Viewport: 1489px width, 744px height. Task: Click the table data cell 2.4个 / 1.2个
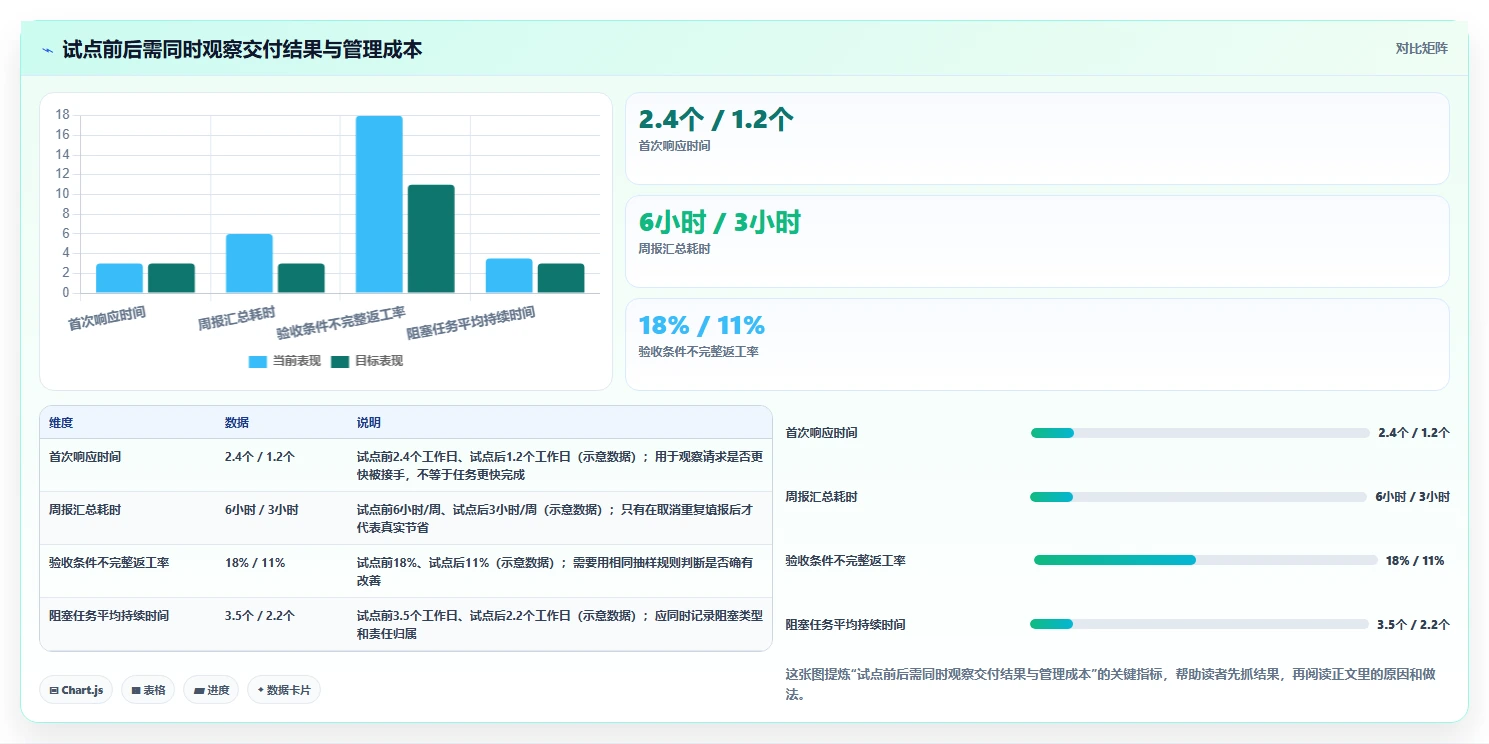[260, 456]
